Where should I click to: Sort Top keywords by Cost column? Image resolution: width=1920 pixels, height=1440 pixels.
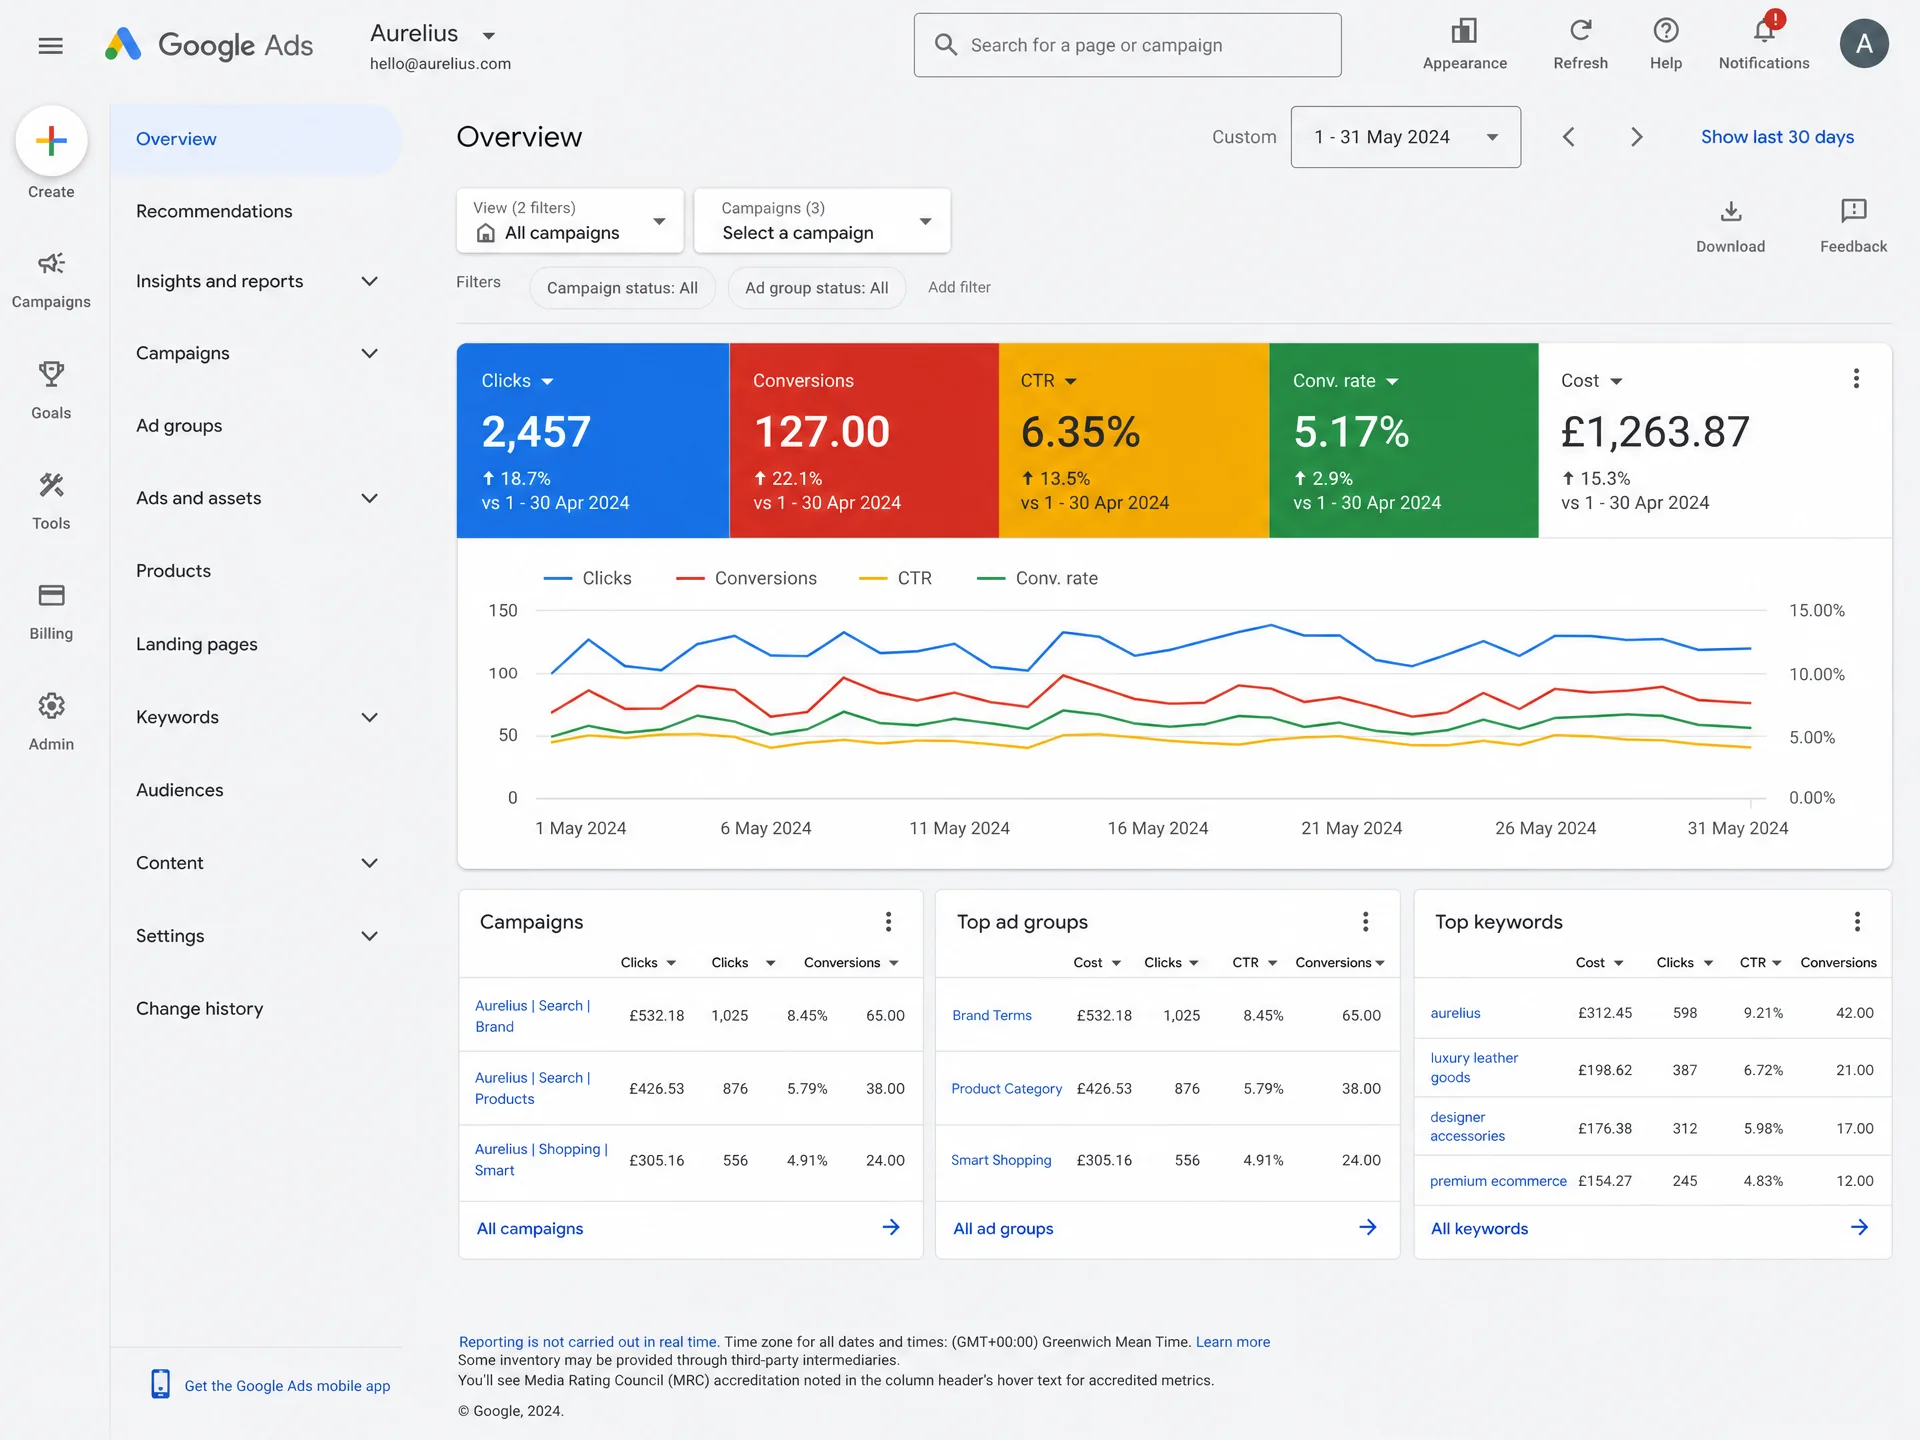tap(1599, 963)
